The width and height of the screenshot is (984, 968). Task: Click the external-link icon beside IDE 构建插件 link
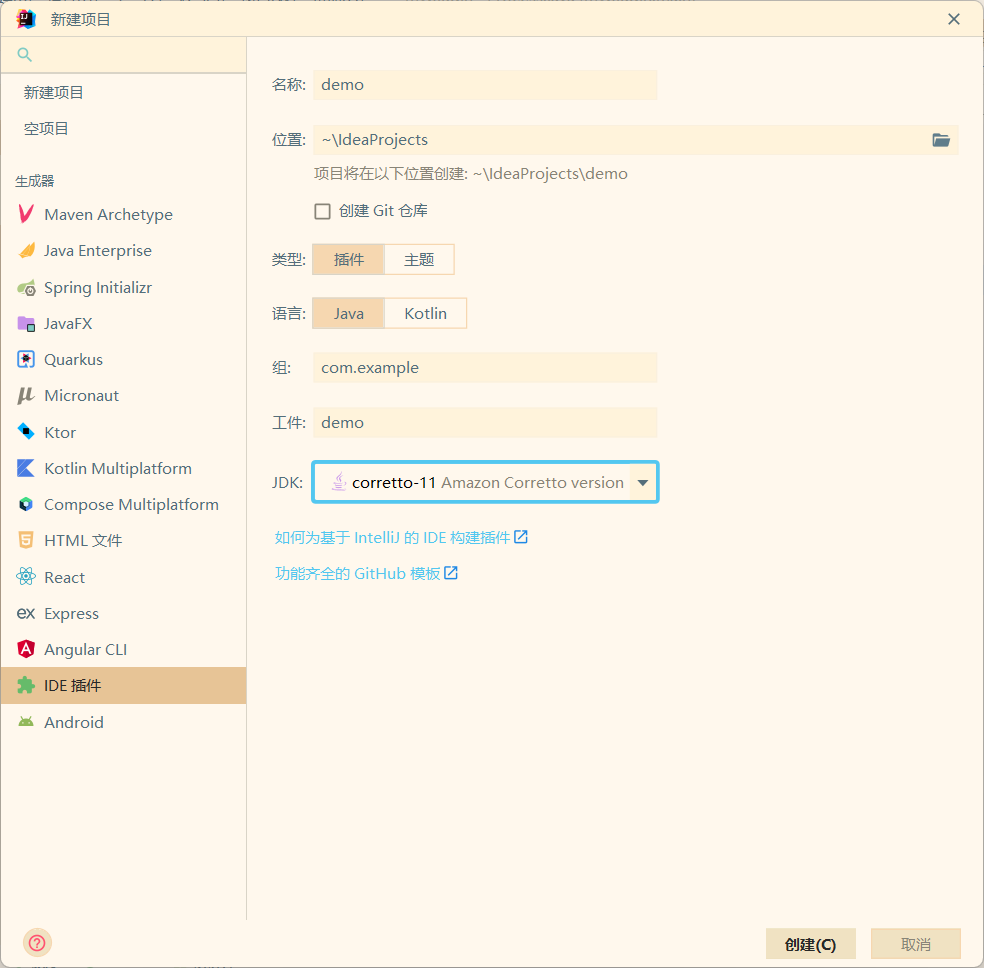tap(521, 537)
